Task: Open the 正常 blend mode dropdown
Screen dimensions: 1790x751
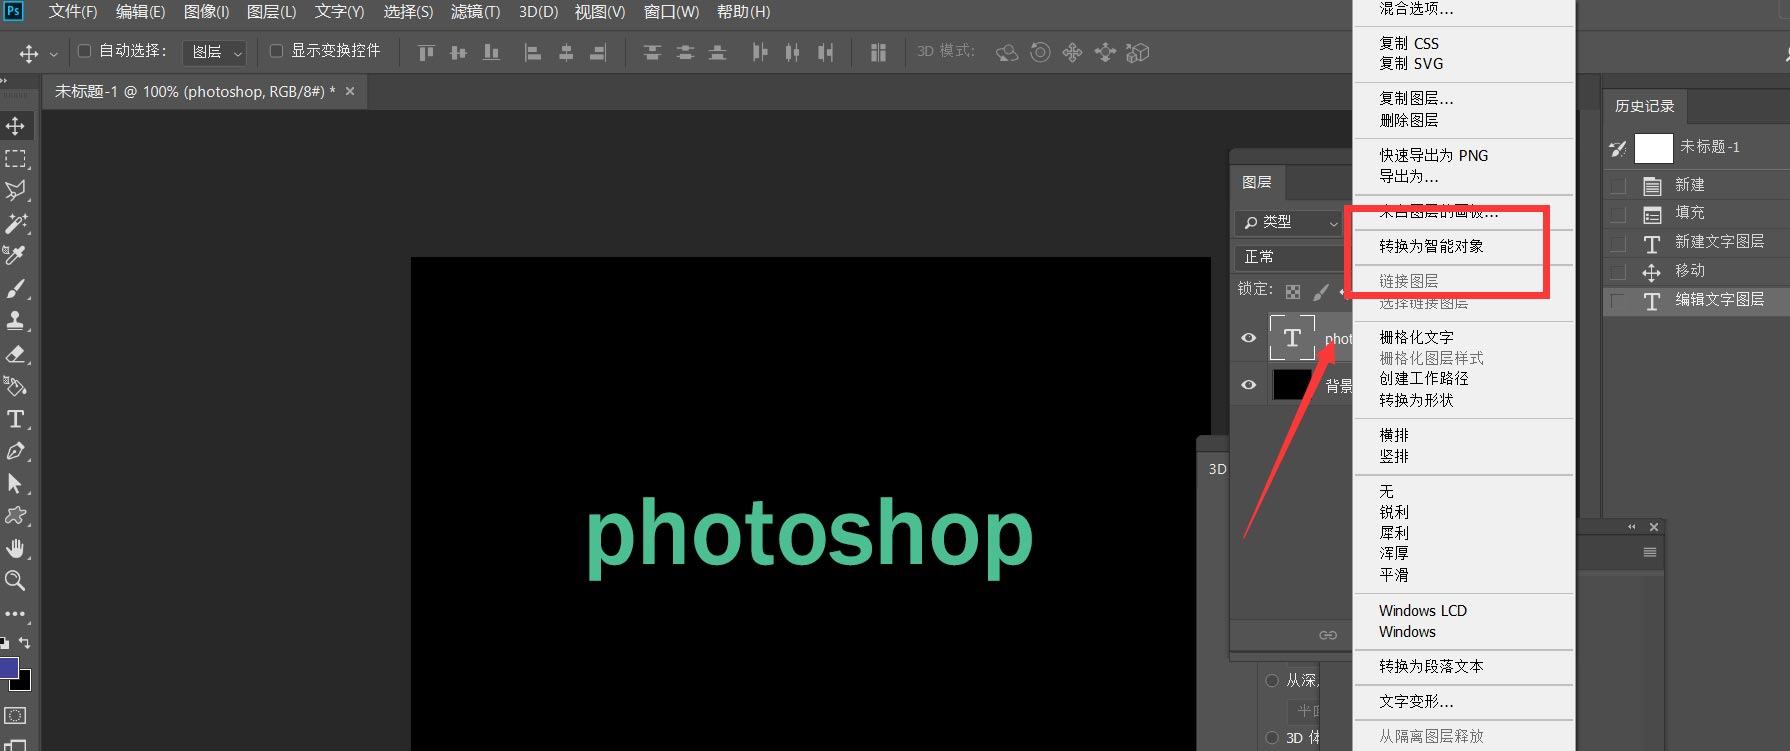Action: 1290,257
